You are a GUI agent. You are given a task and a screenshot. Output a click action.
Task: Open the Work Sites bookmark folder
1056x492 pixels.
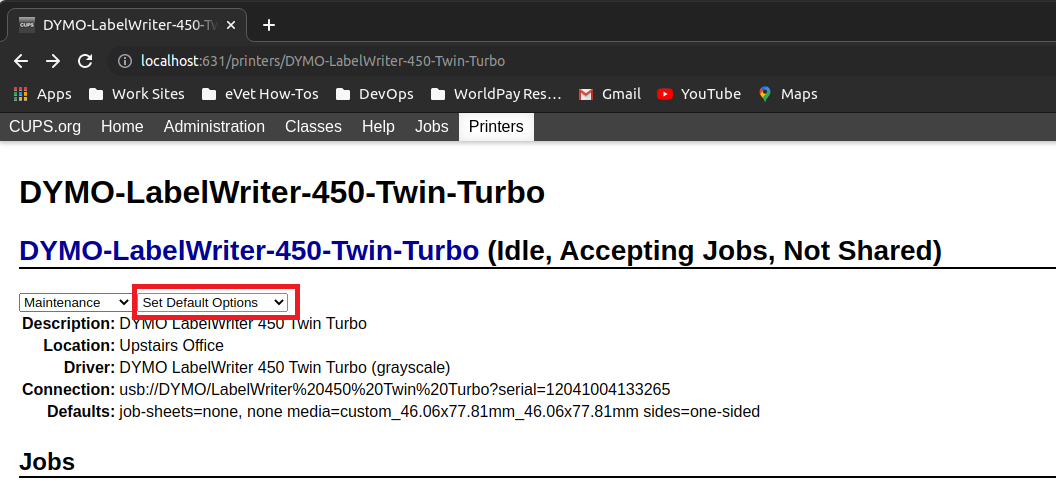[137, 94]
